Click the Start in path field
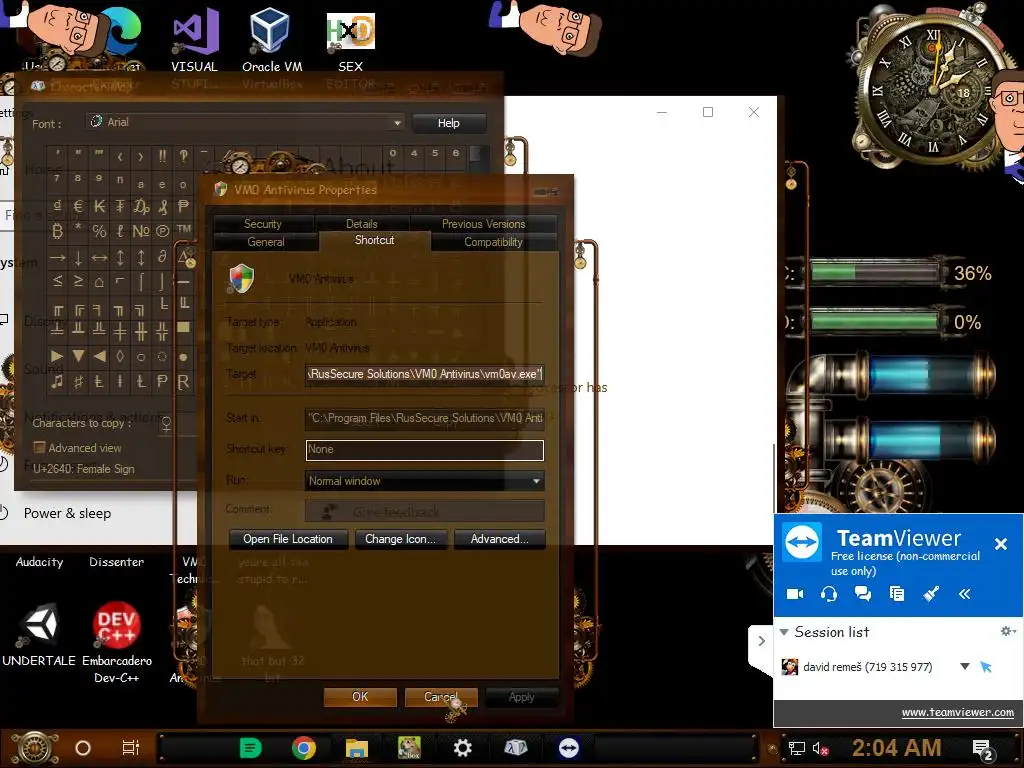The width and height of the screenshot is (1024, 768). coord(424,418)
